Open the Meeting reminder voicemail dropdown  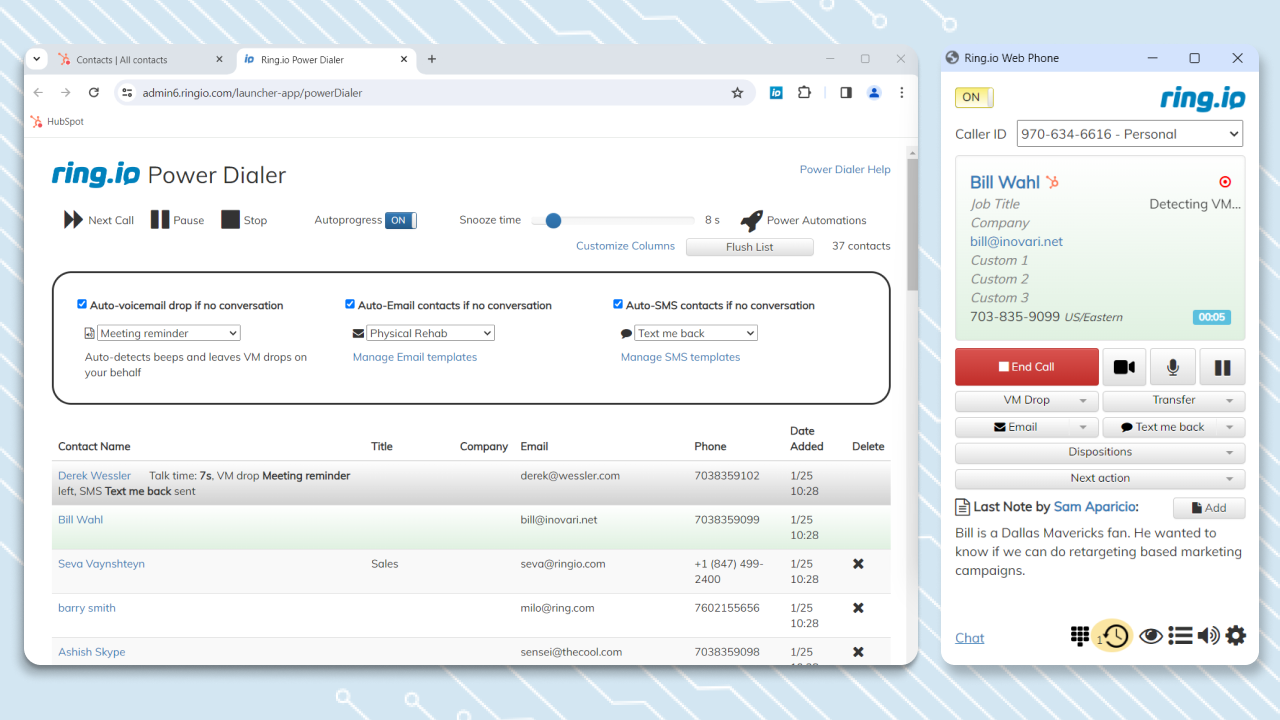click(168, 333)
